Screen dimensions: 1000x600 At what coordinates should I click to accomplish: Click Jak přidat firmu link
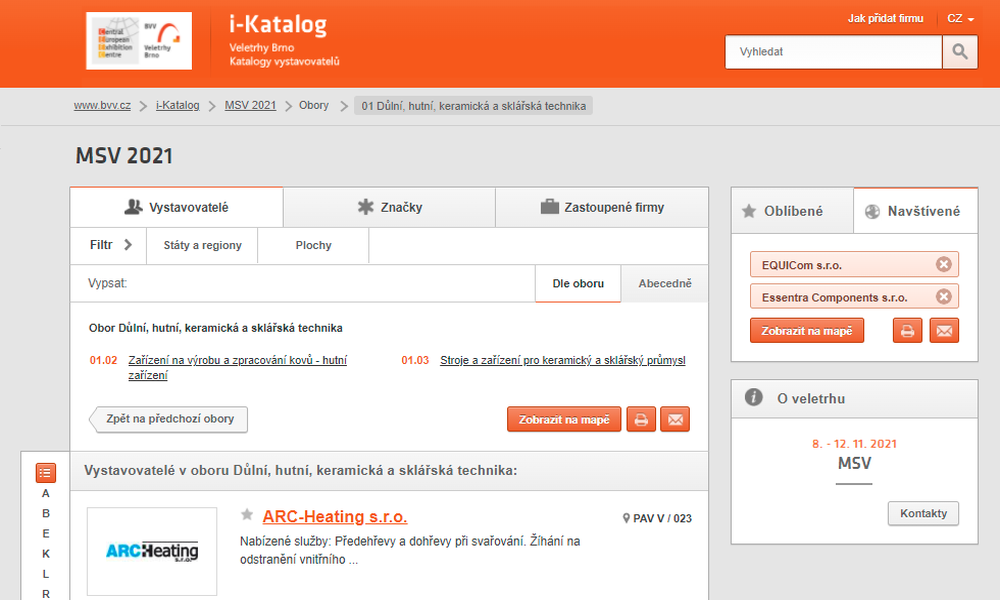click(x=885, y=18)
